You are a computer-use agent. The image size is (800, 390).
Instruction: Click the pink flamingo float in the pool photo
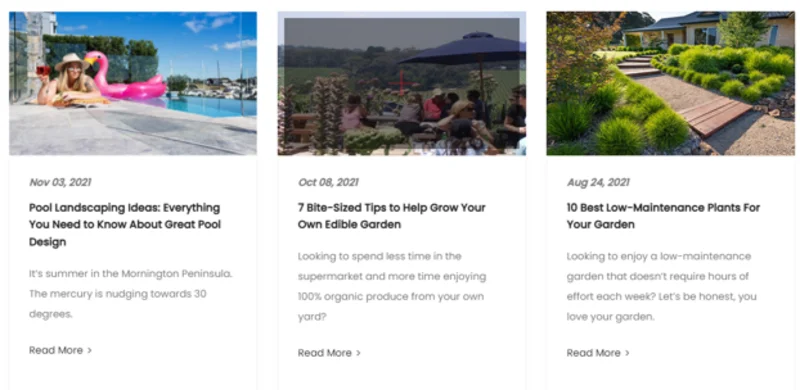point(126,77)
